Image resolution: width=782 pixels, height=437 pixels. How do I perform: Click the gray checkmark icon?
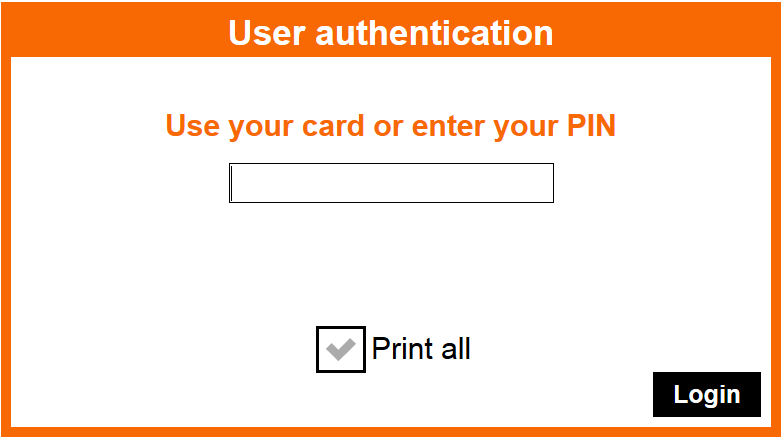click(x=341, y=349)
